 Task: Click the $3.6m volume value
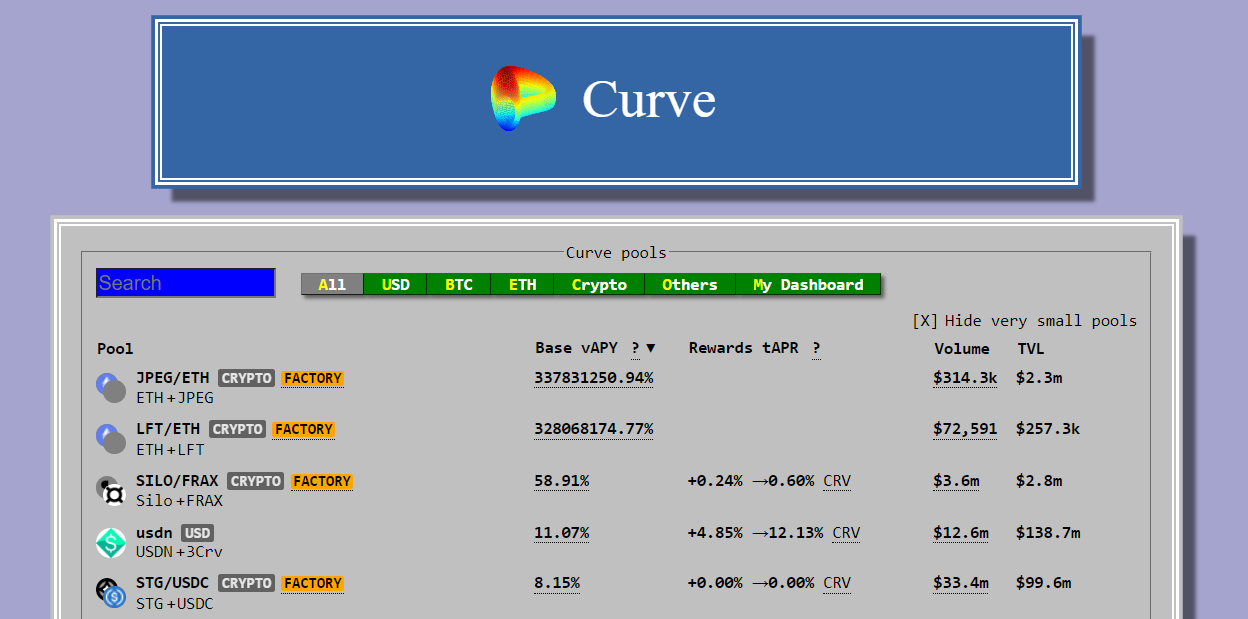(956, 481)
